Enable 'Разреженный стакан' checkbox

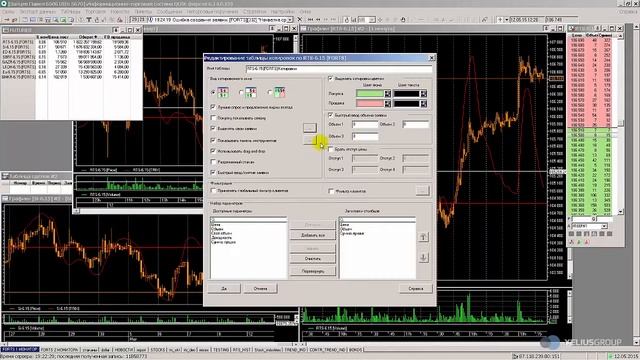pyautogui.click(x=213, y=162)
